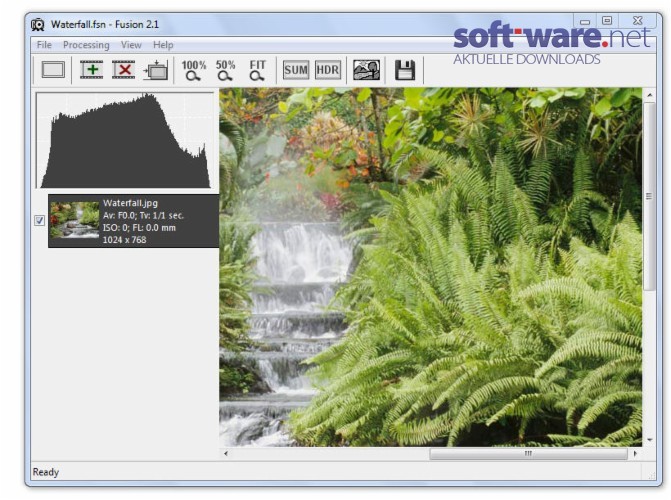Remove image with the red X icon
Image resolution: width=671 pixels, height=500 pixels.
(x=124, y=70)
